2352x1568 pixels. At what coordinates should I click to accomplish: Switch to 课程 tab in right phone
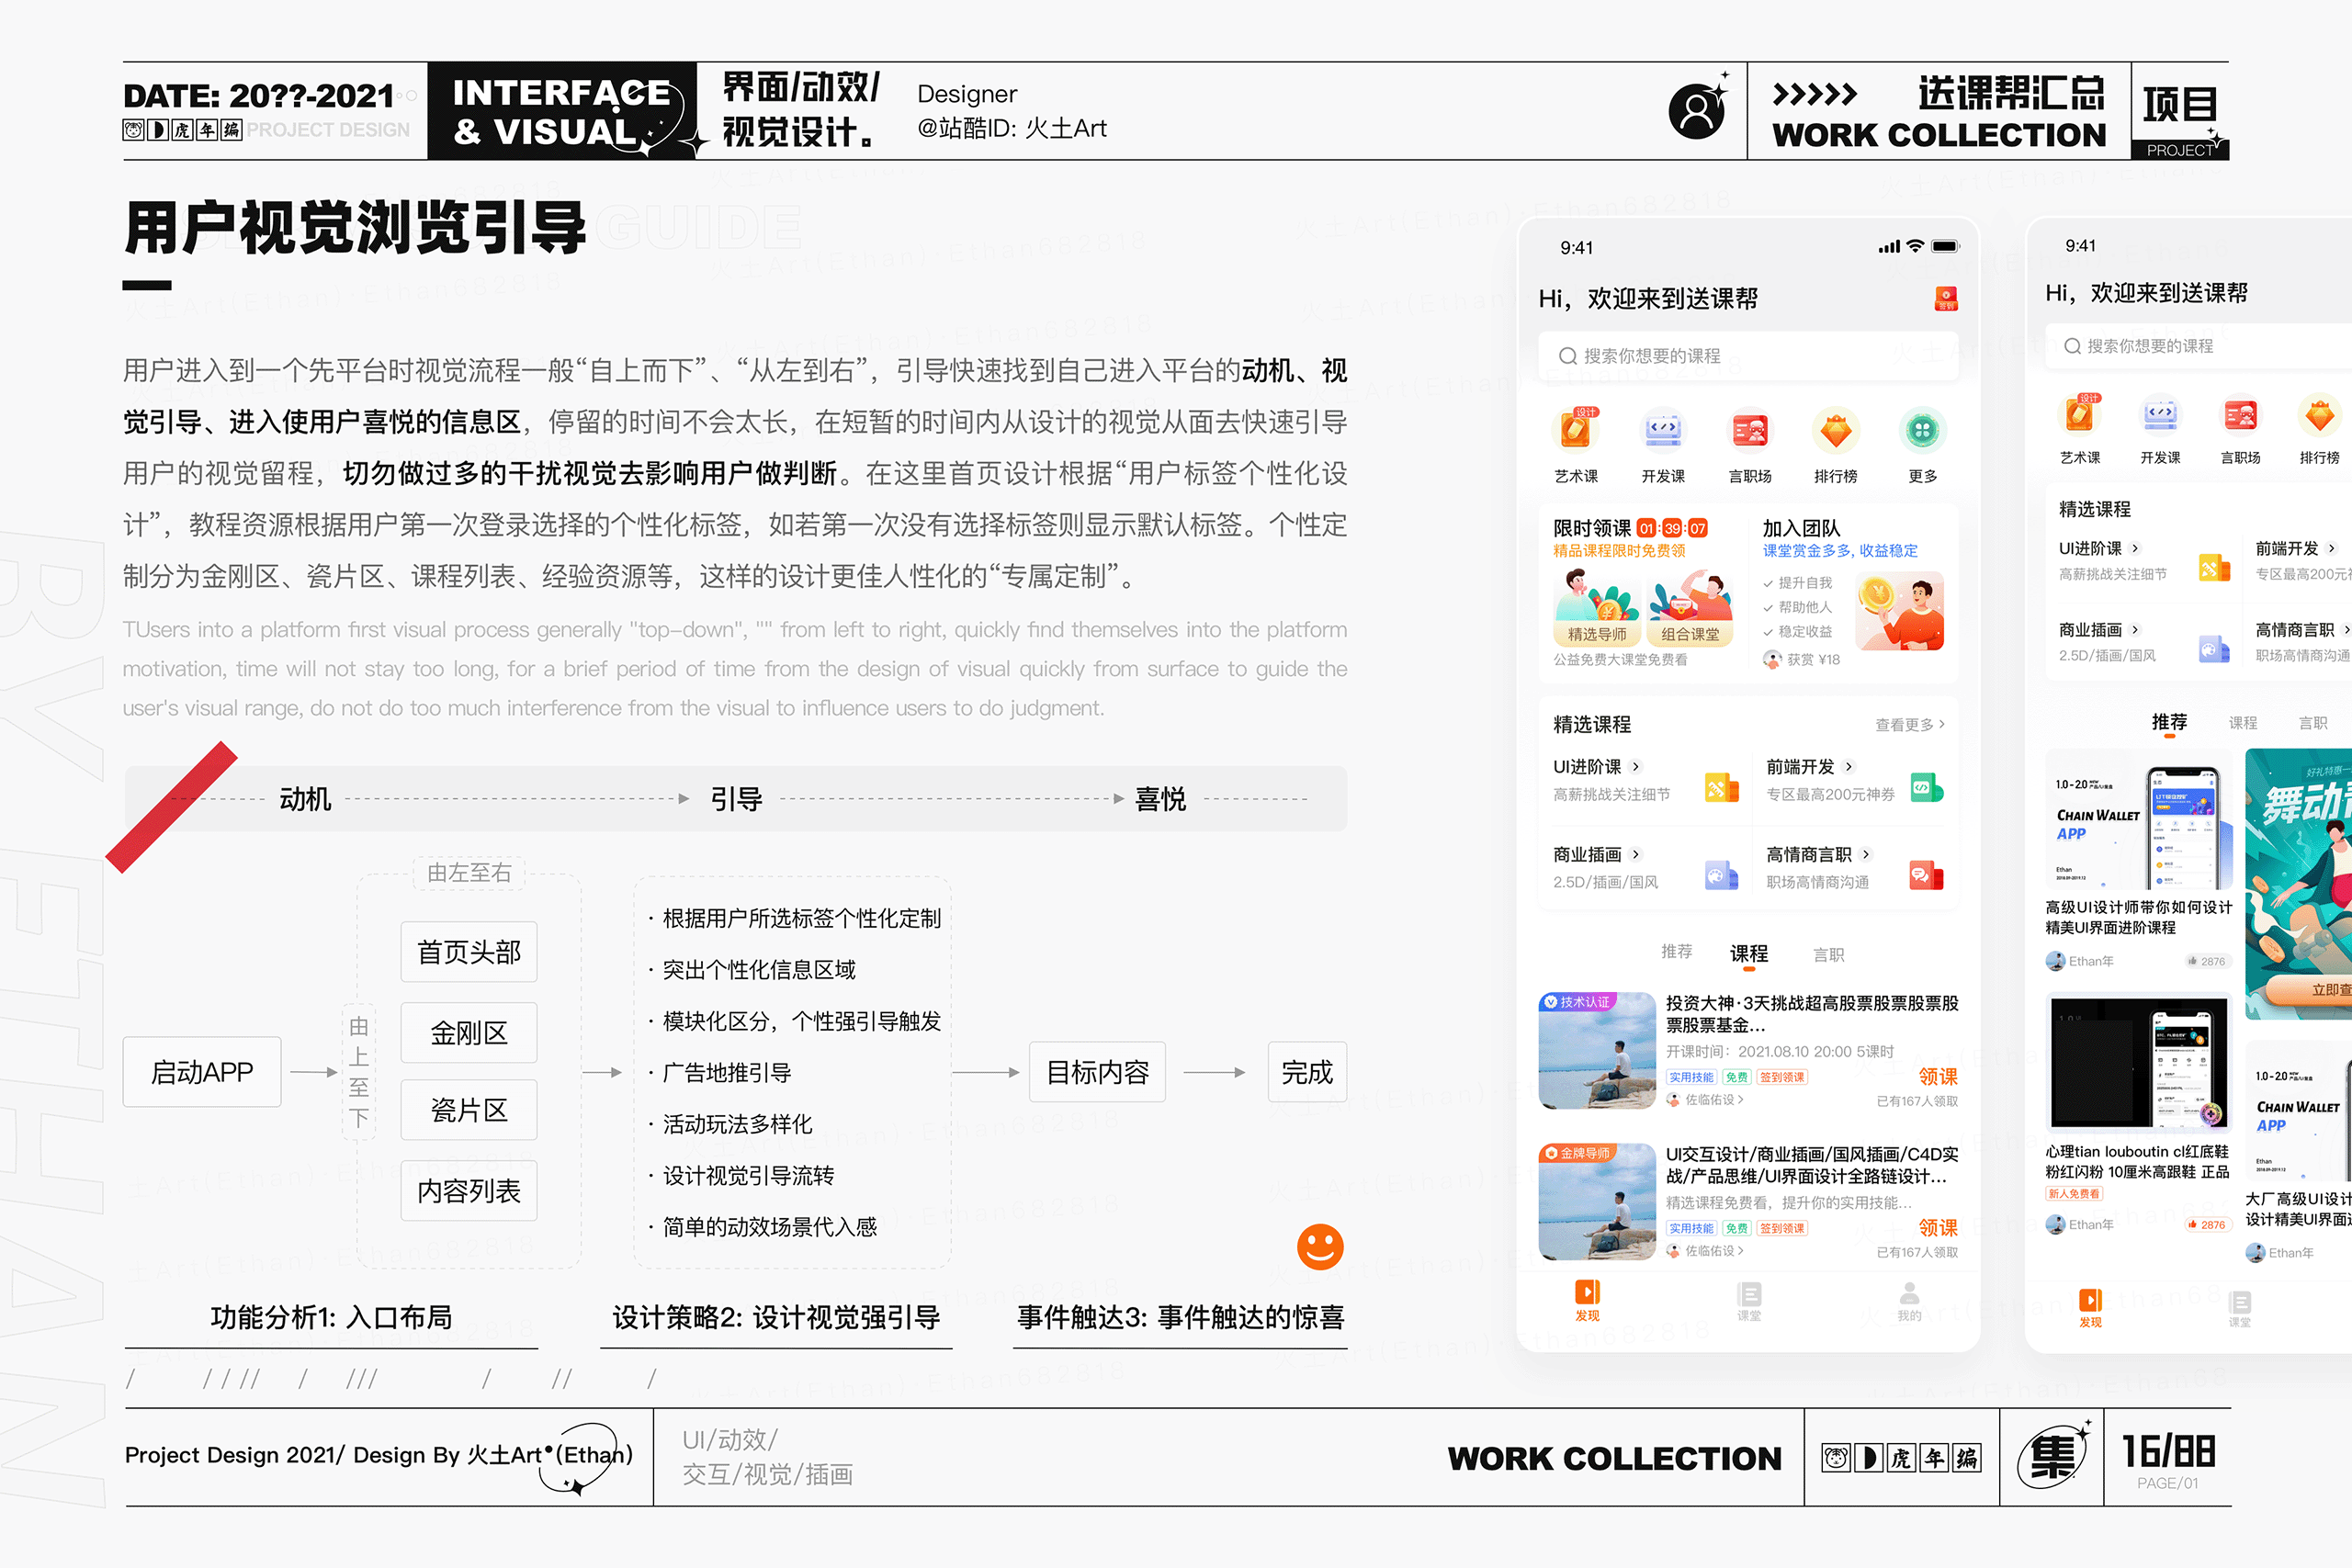[x=2243, y=723]
